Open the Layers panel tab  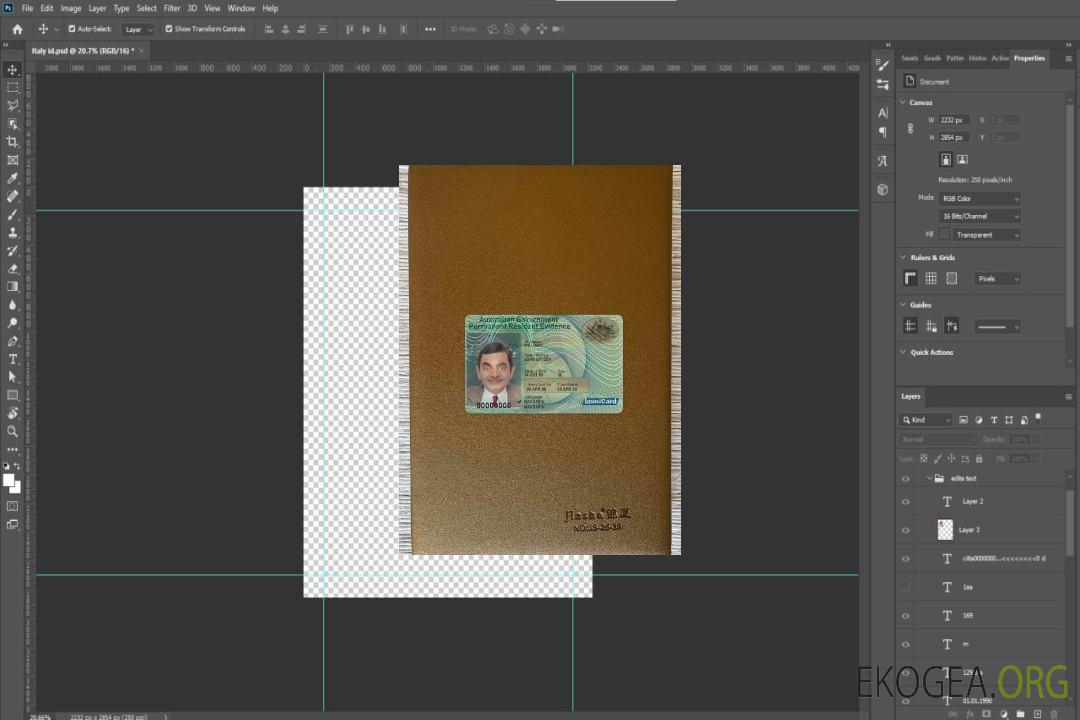point(911,396)
